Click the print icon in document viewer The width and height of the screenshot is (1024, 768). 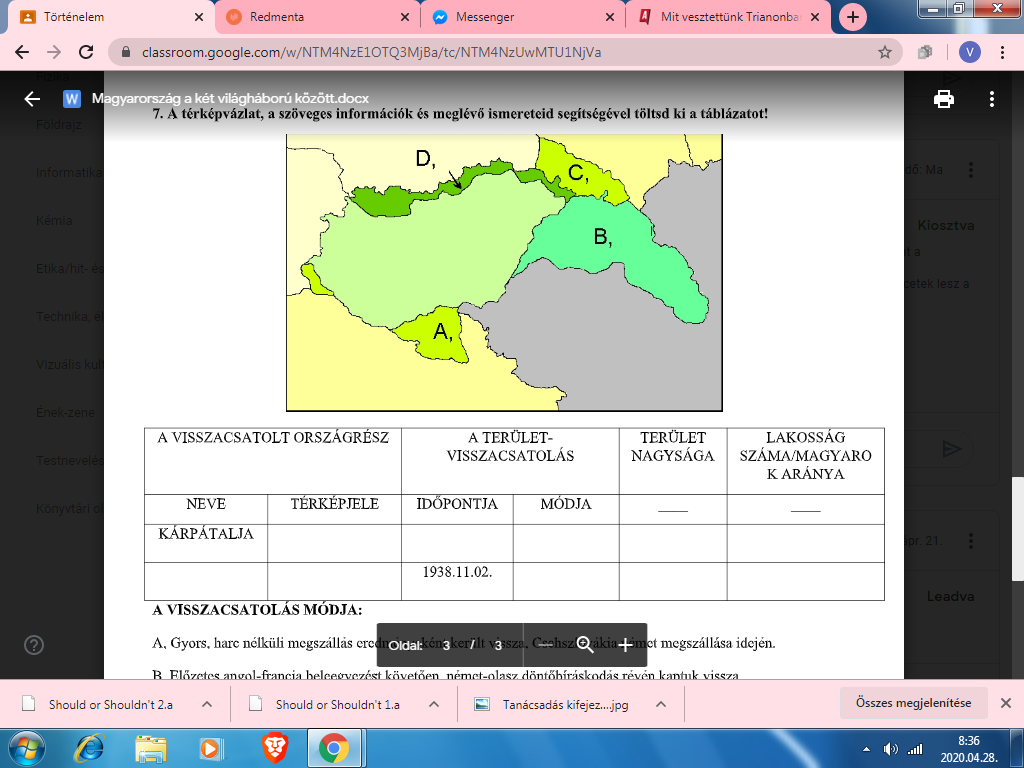[942, 99]
